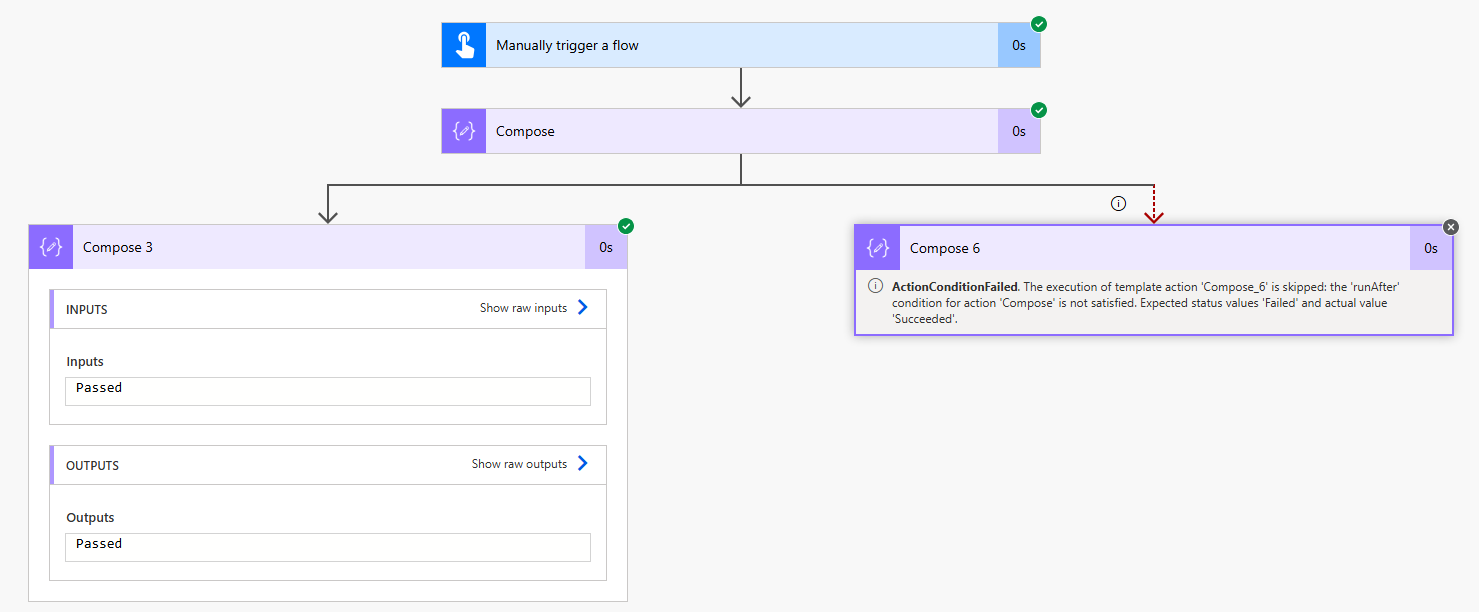The image size is (1479, 612).
Task: Expand Show raw outputs chevron
Action: coord(583,464)
